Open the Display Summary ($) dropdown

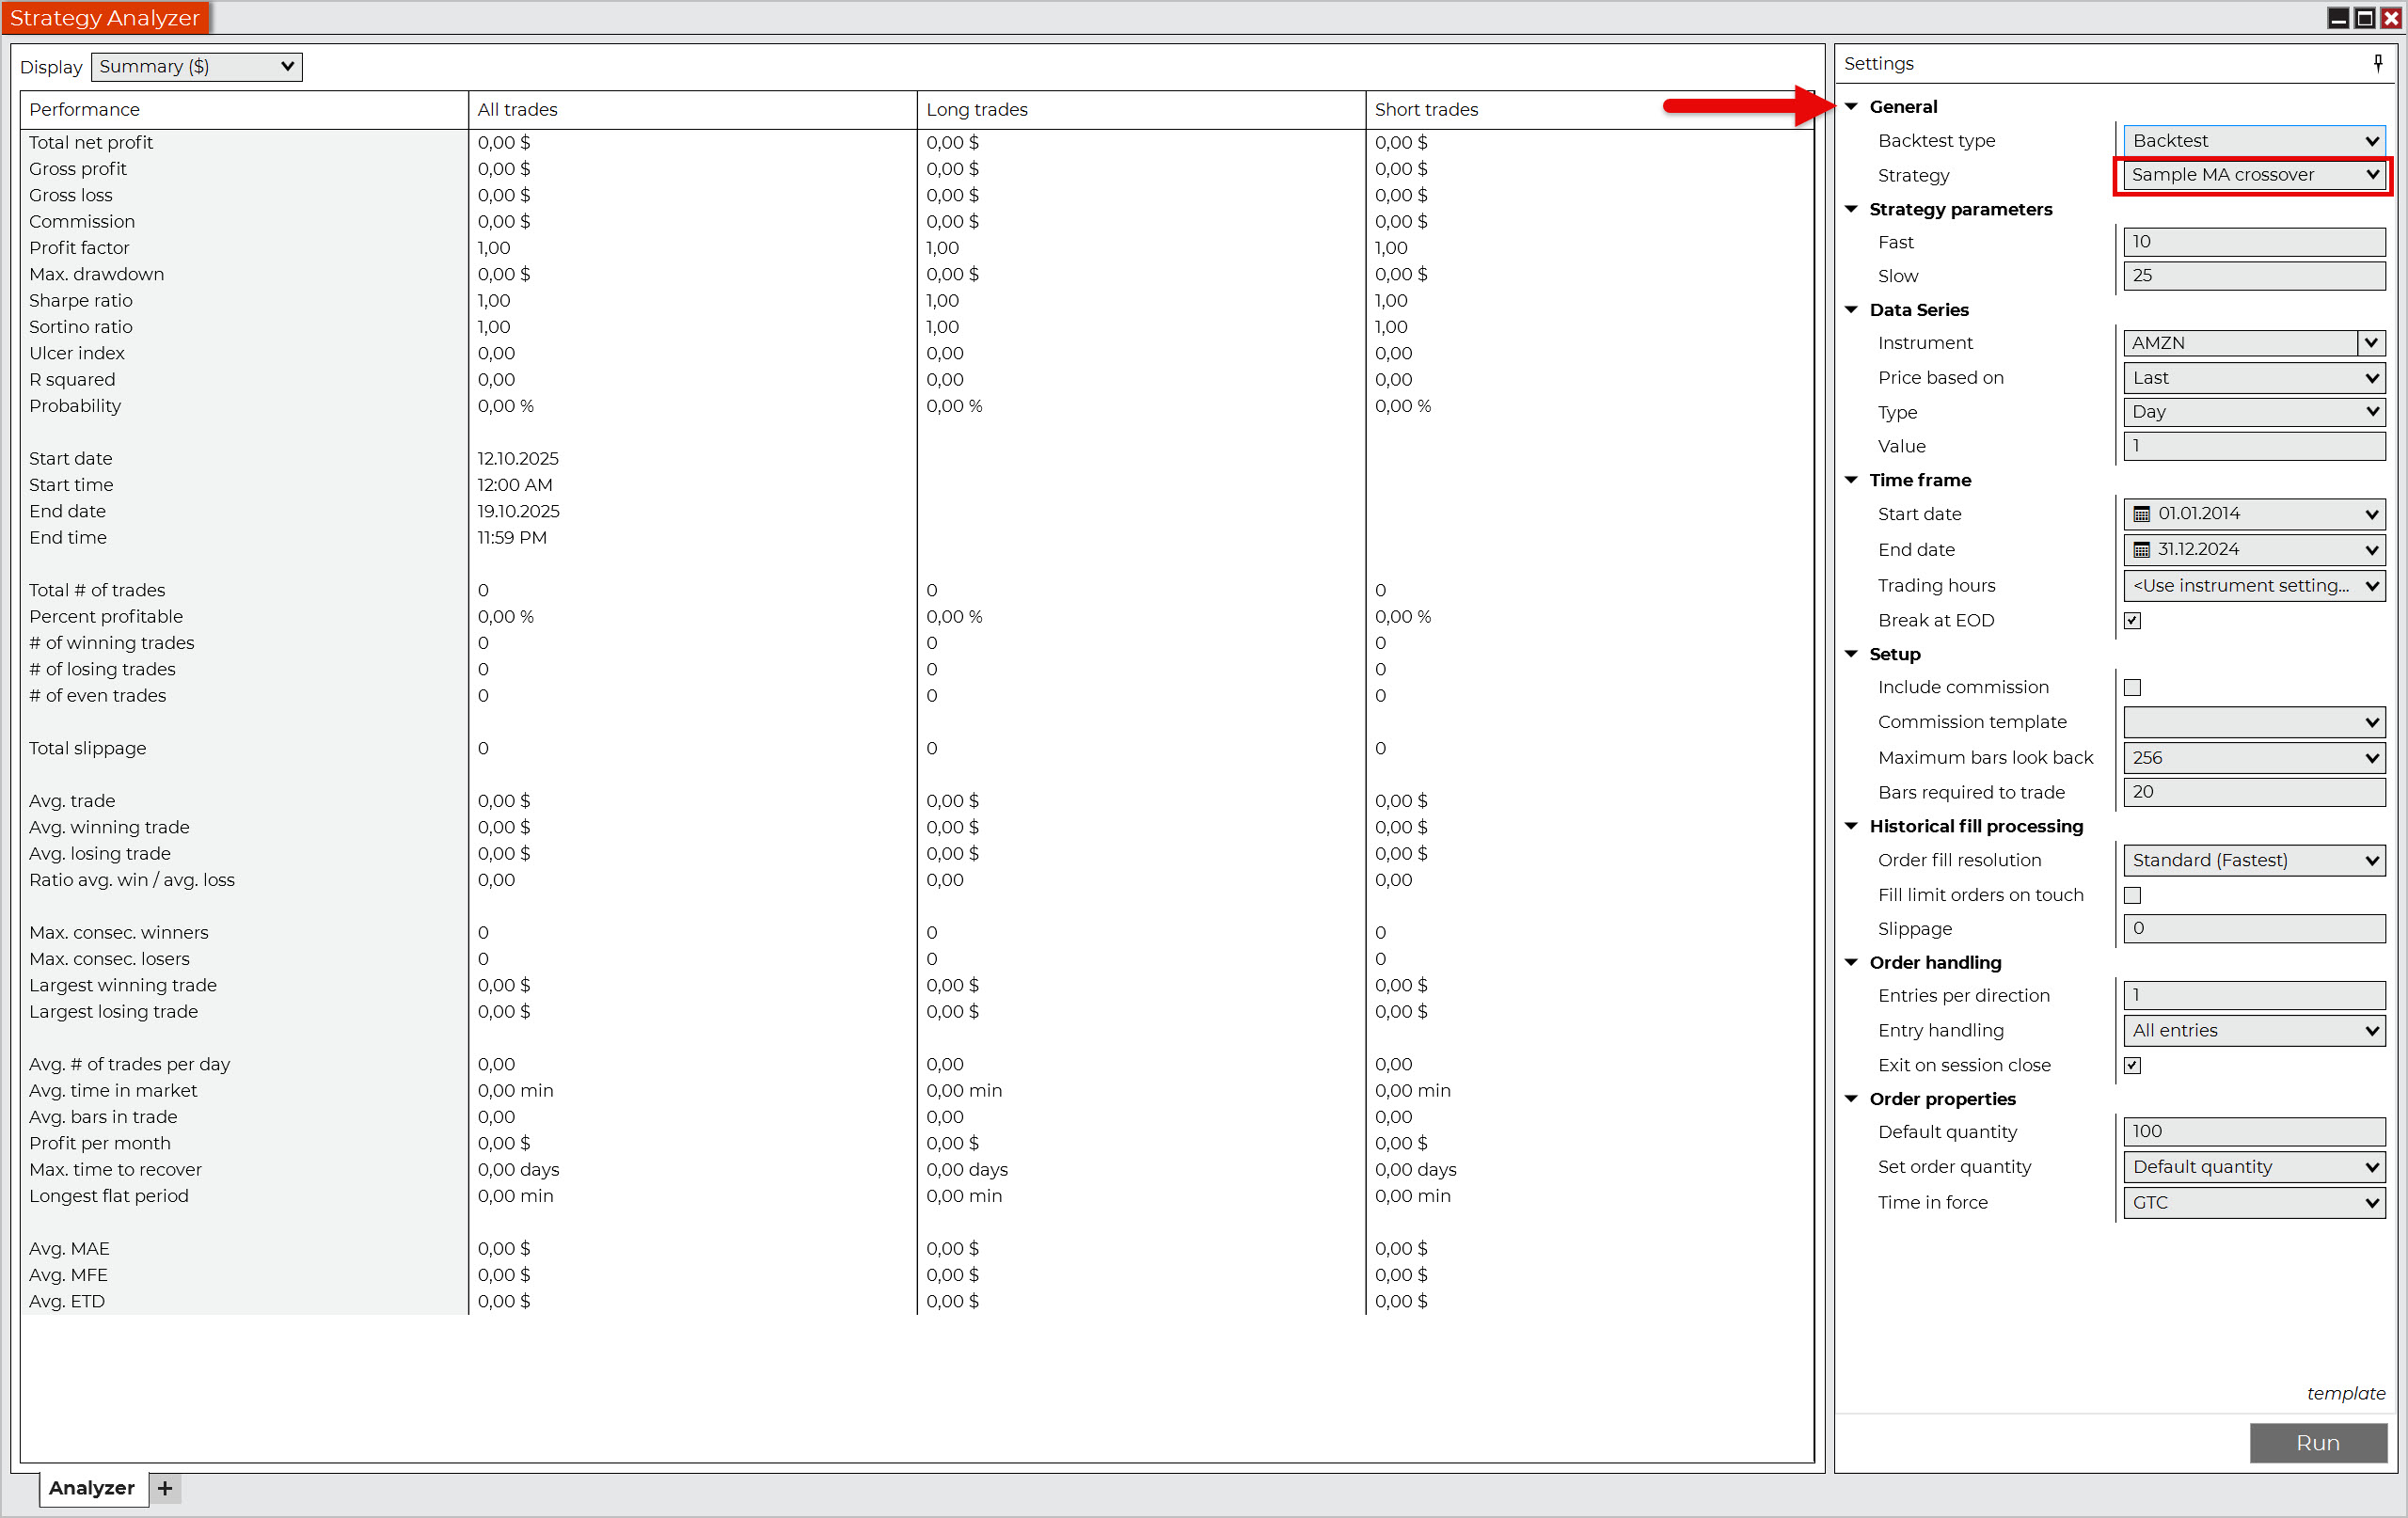(196, 67)
